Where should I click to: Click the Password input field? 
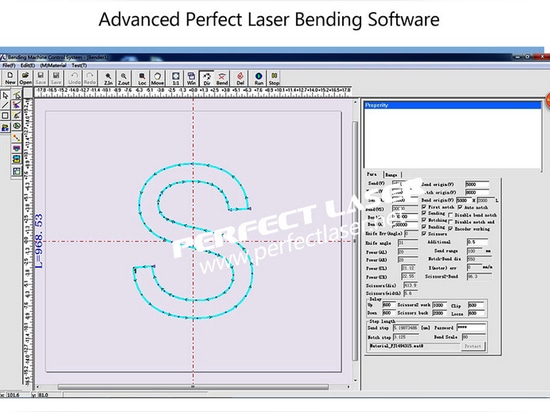(471, 327)
